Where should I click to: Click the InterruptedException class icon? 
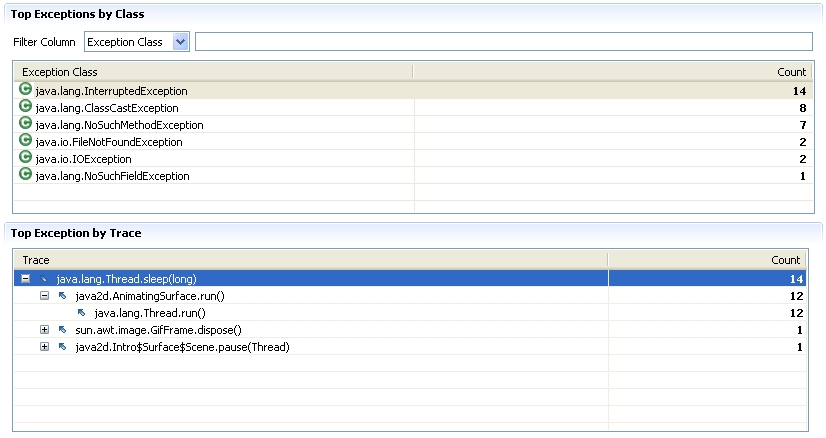(x=26, y=90)
